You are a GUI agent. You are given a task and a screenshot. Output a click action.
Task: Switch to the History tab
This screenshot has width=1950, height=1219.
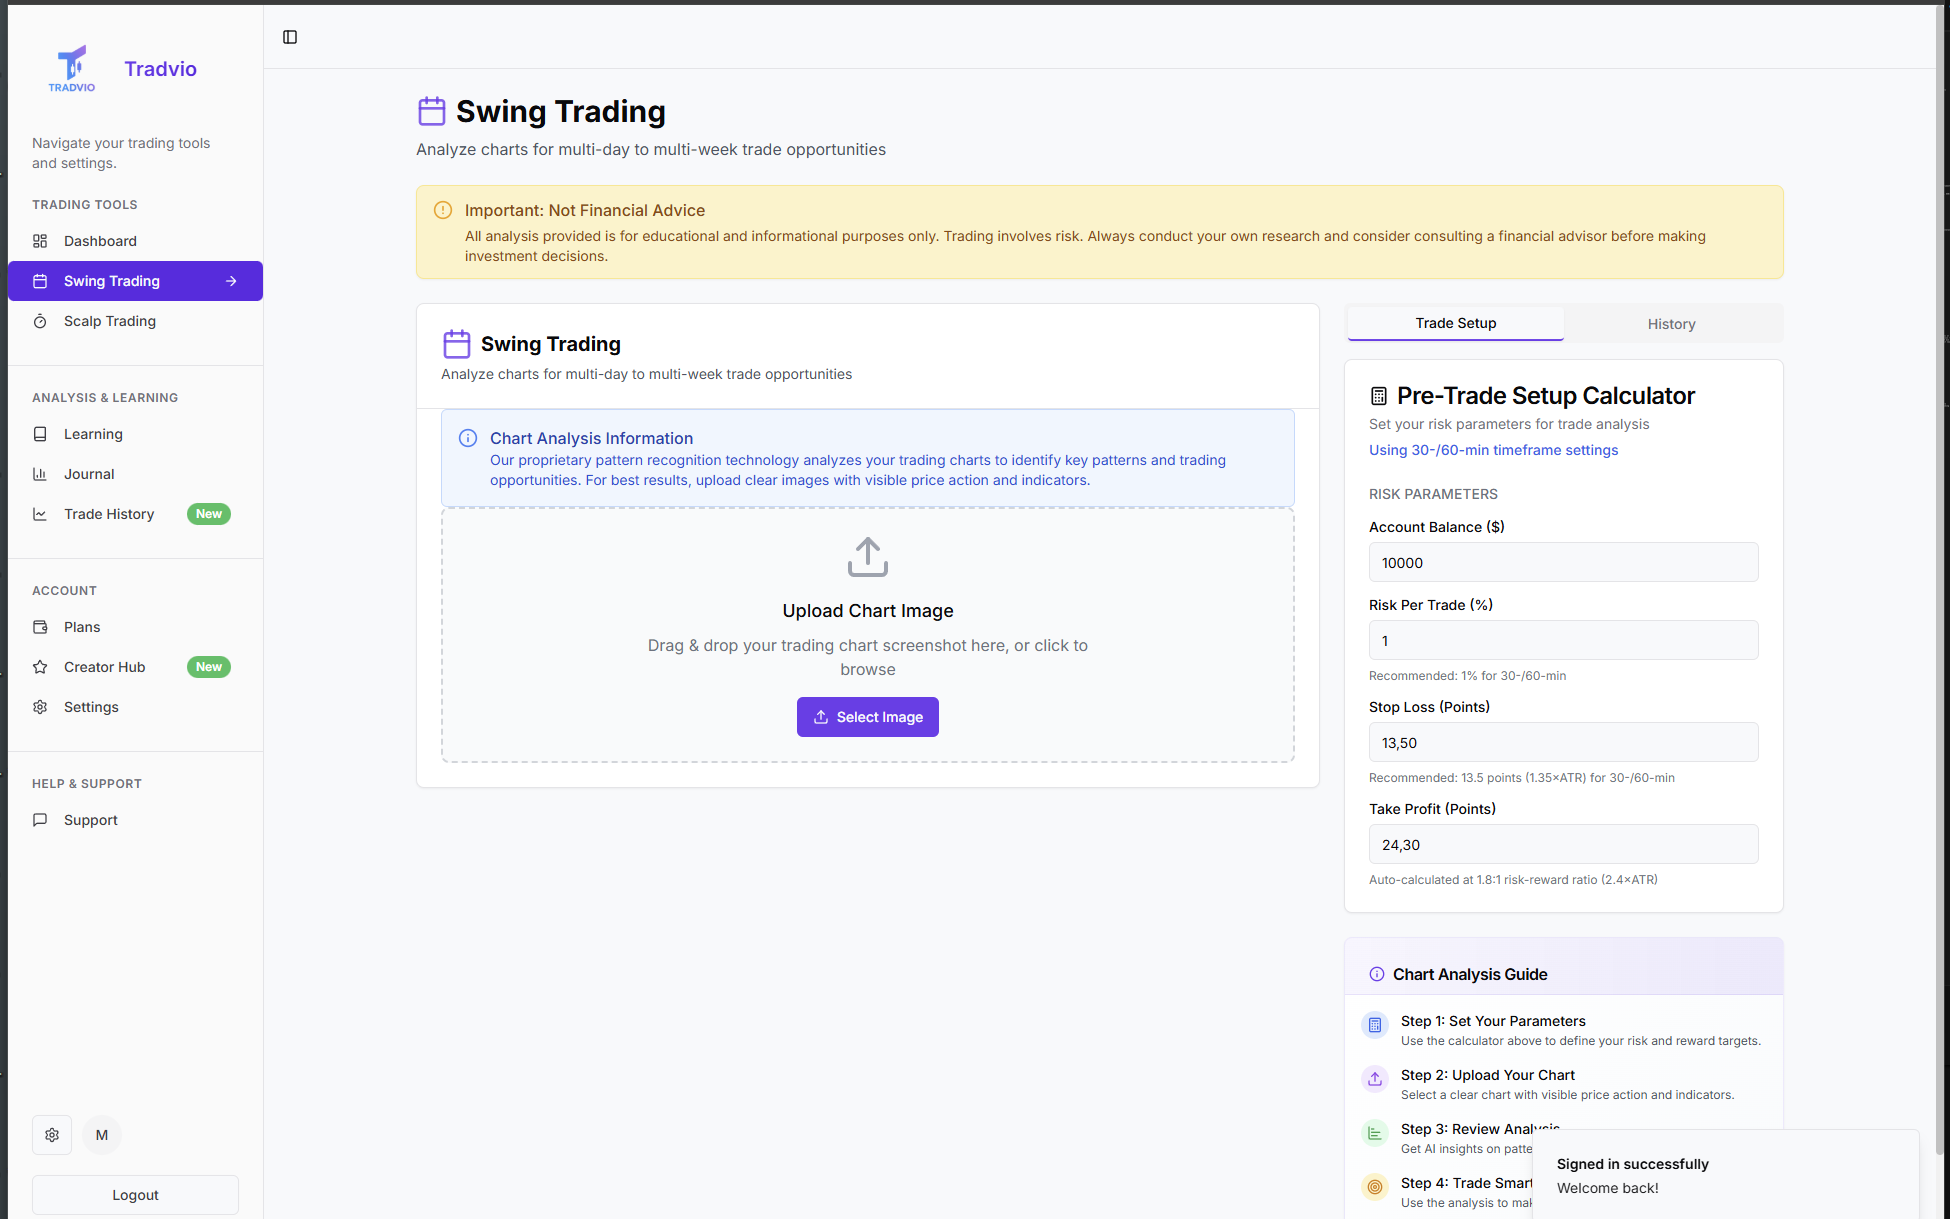click(x=1671, y=323)
